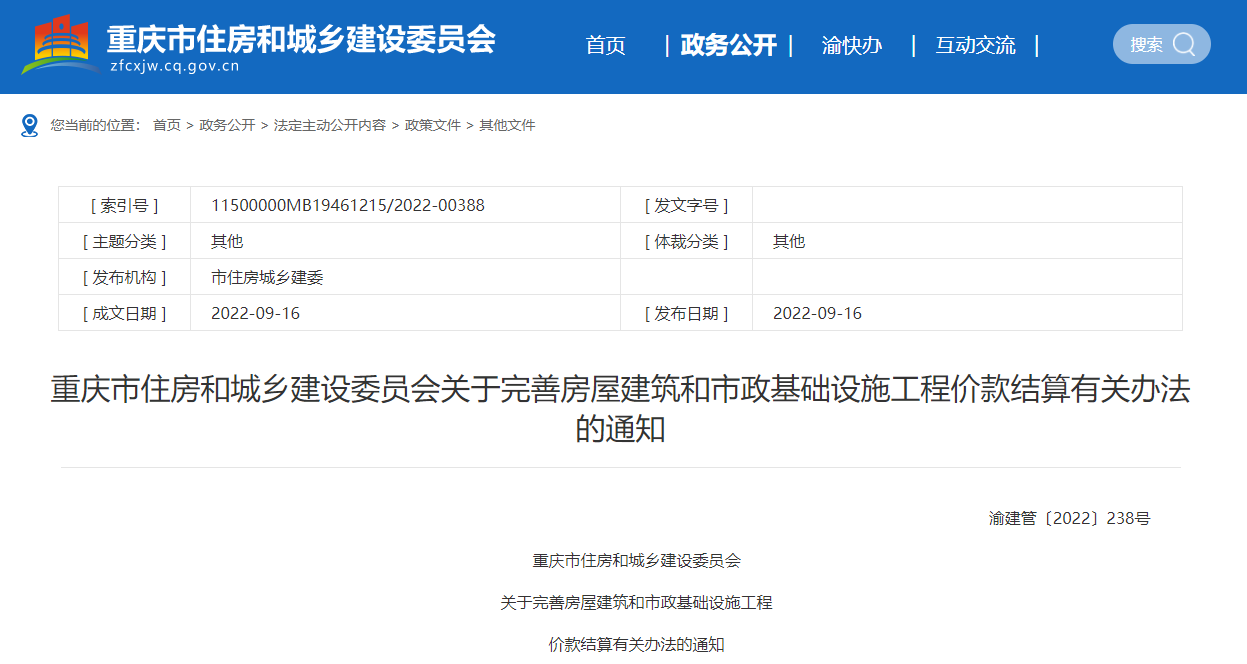Click the document number 渝建管〔2022〕238号
This screenshot has height=664, width=1247.
coord(1070,518)
